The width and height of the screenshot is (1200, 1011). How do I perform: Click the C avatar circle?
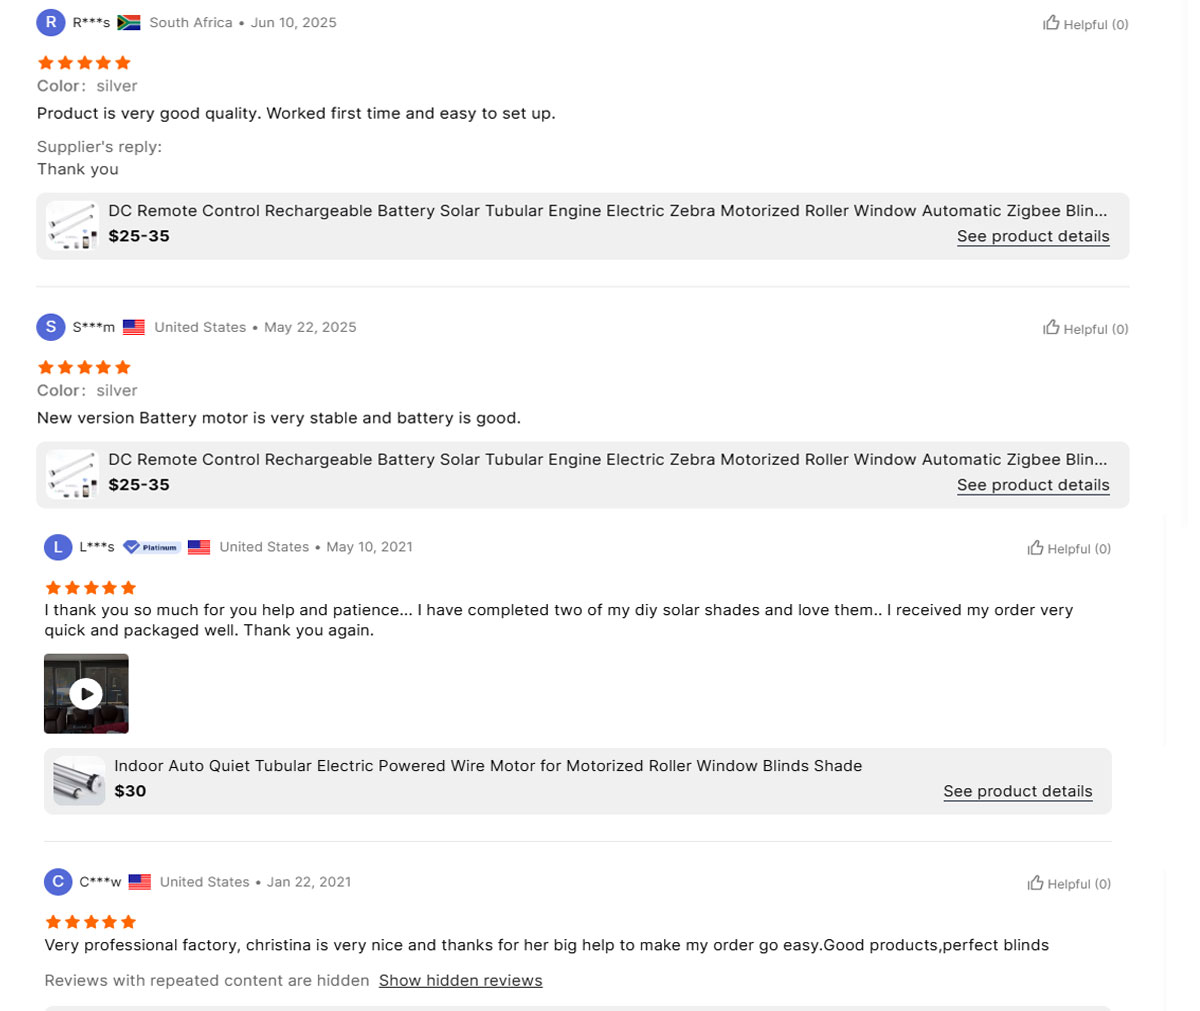[58, 882]
